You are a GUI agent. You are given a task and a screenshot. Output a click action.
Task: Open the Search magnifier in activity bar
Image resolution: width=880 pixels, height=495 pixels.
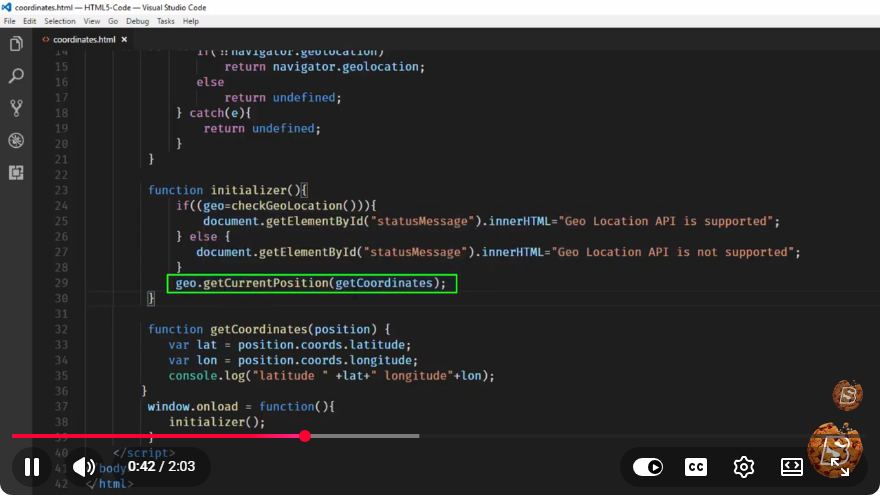tap(16, 76)
